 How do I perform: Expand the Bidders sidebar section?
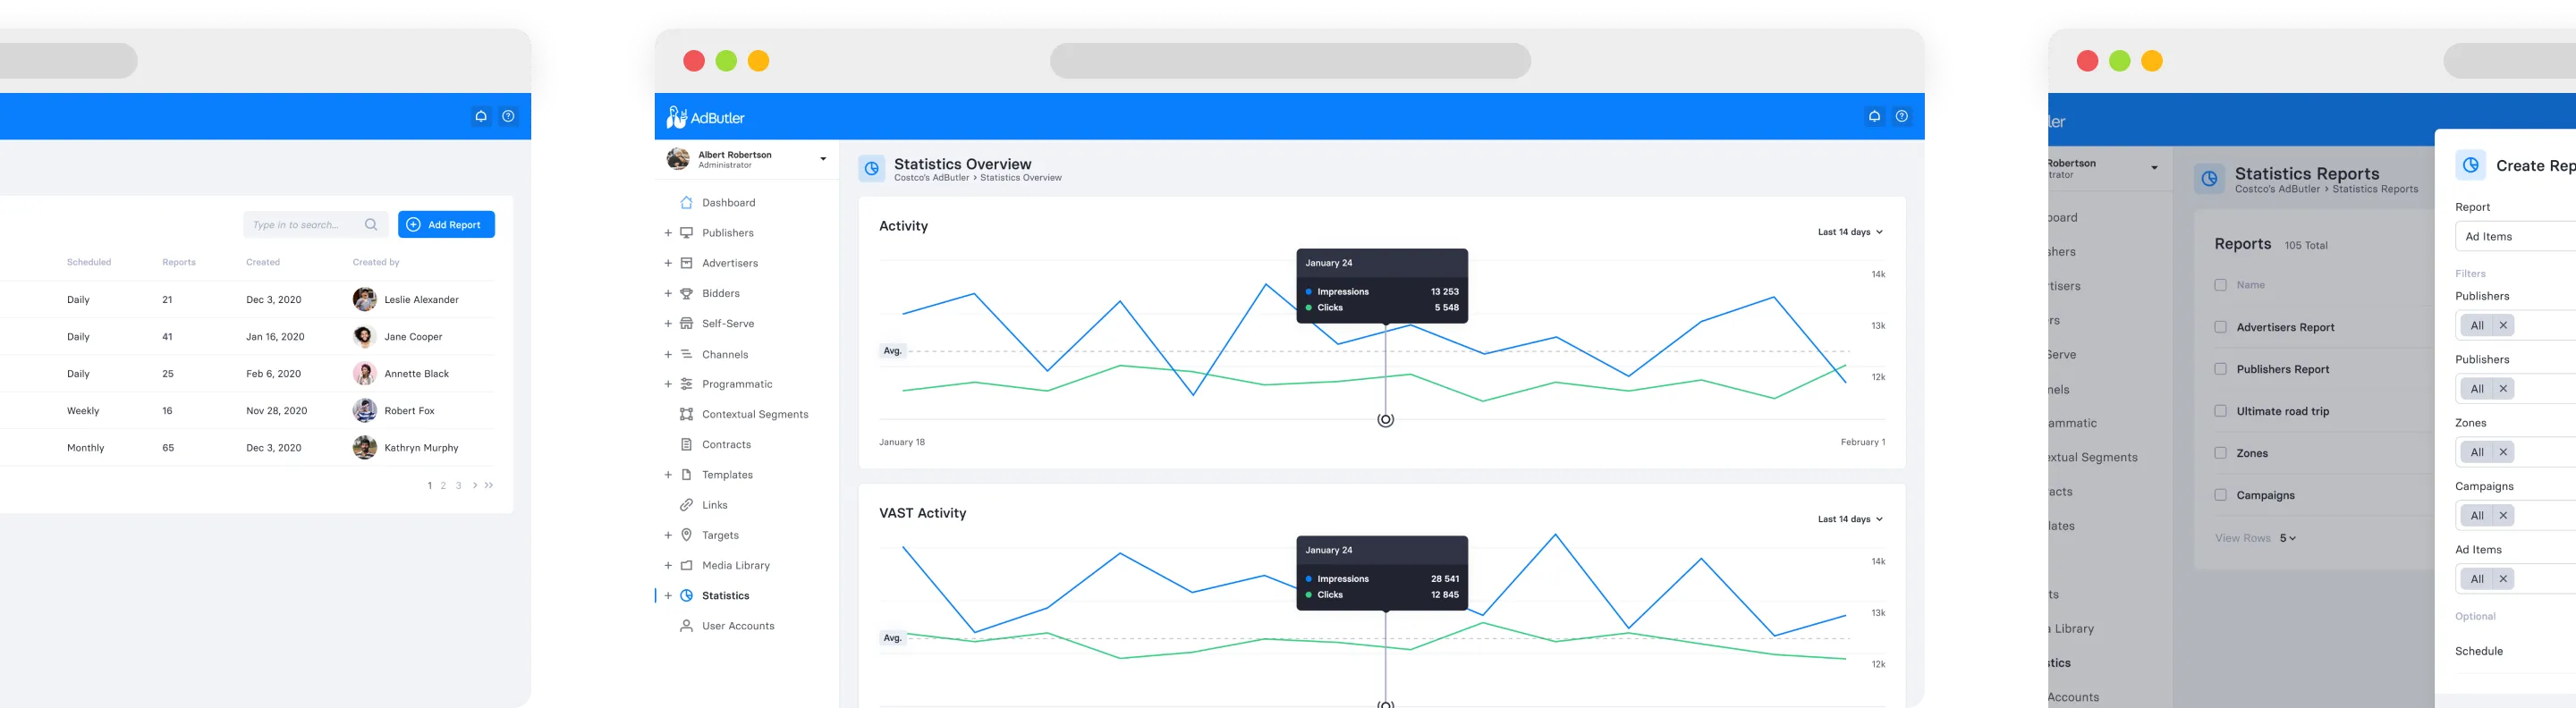(x=668, y=293)
